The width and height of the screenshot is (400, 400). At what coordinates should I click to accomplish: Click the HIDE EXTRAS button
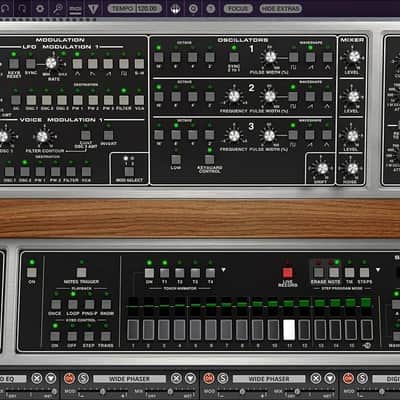pos(281,8)
